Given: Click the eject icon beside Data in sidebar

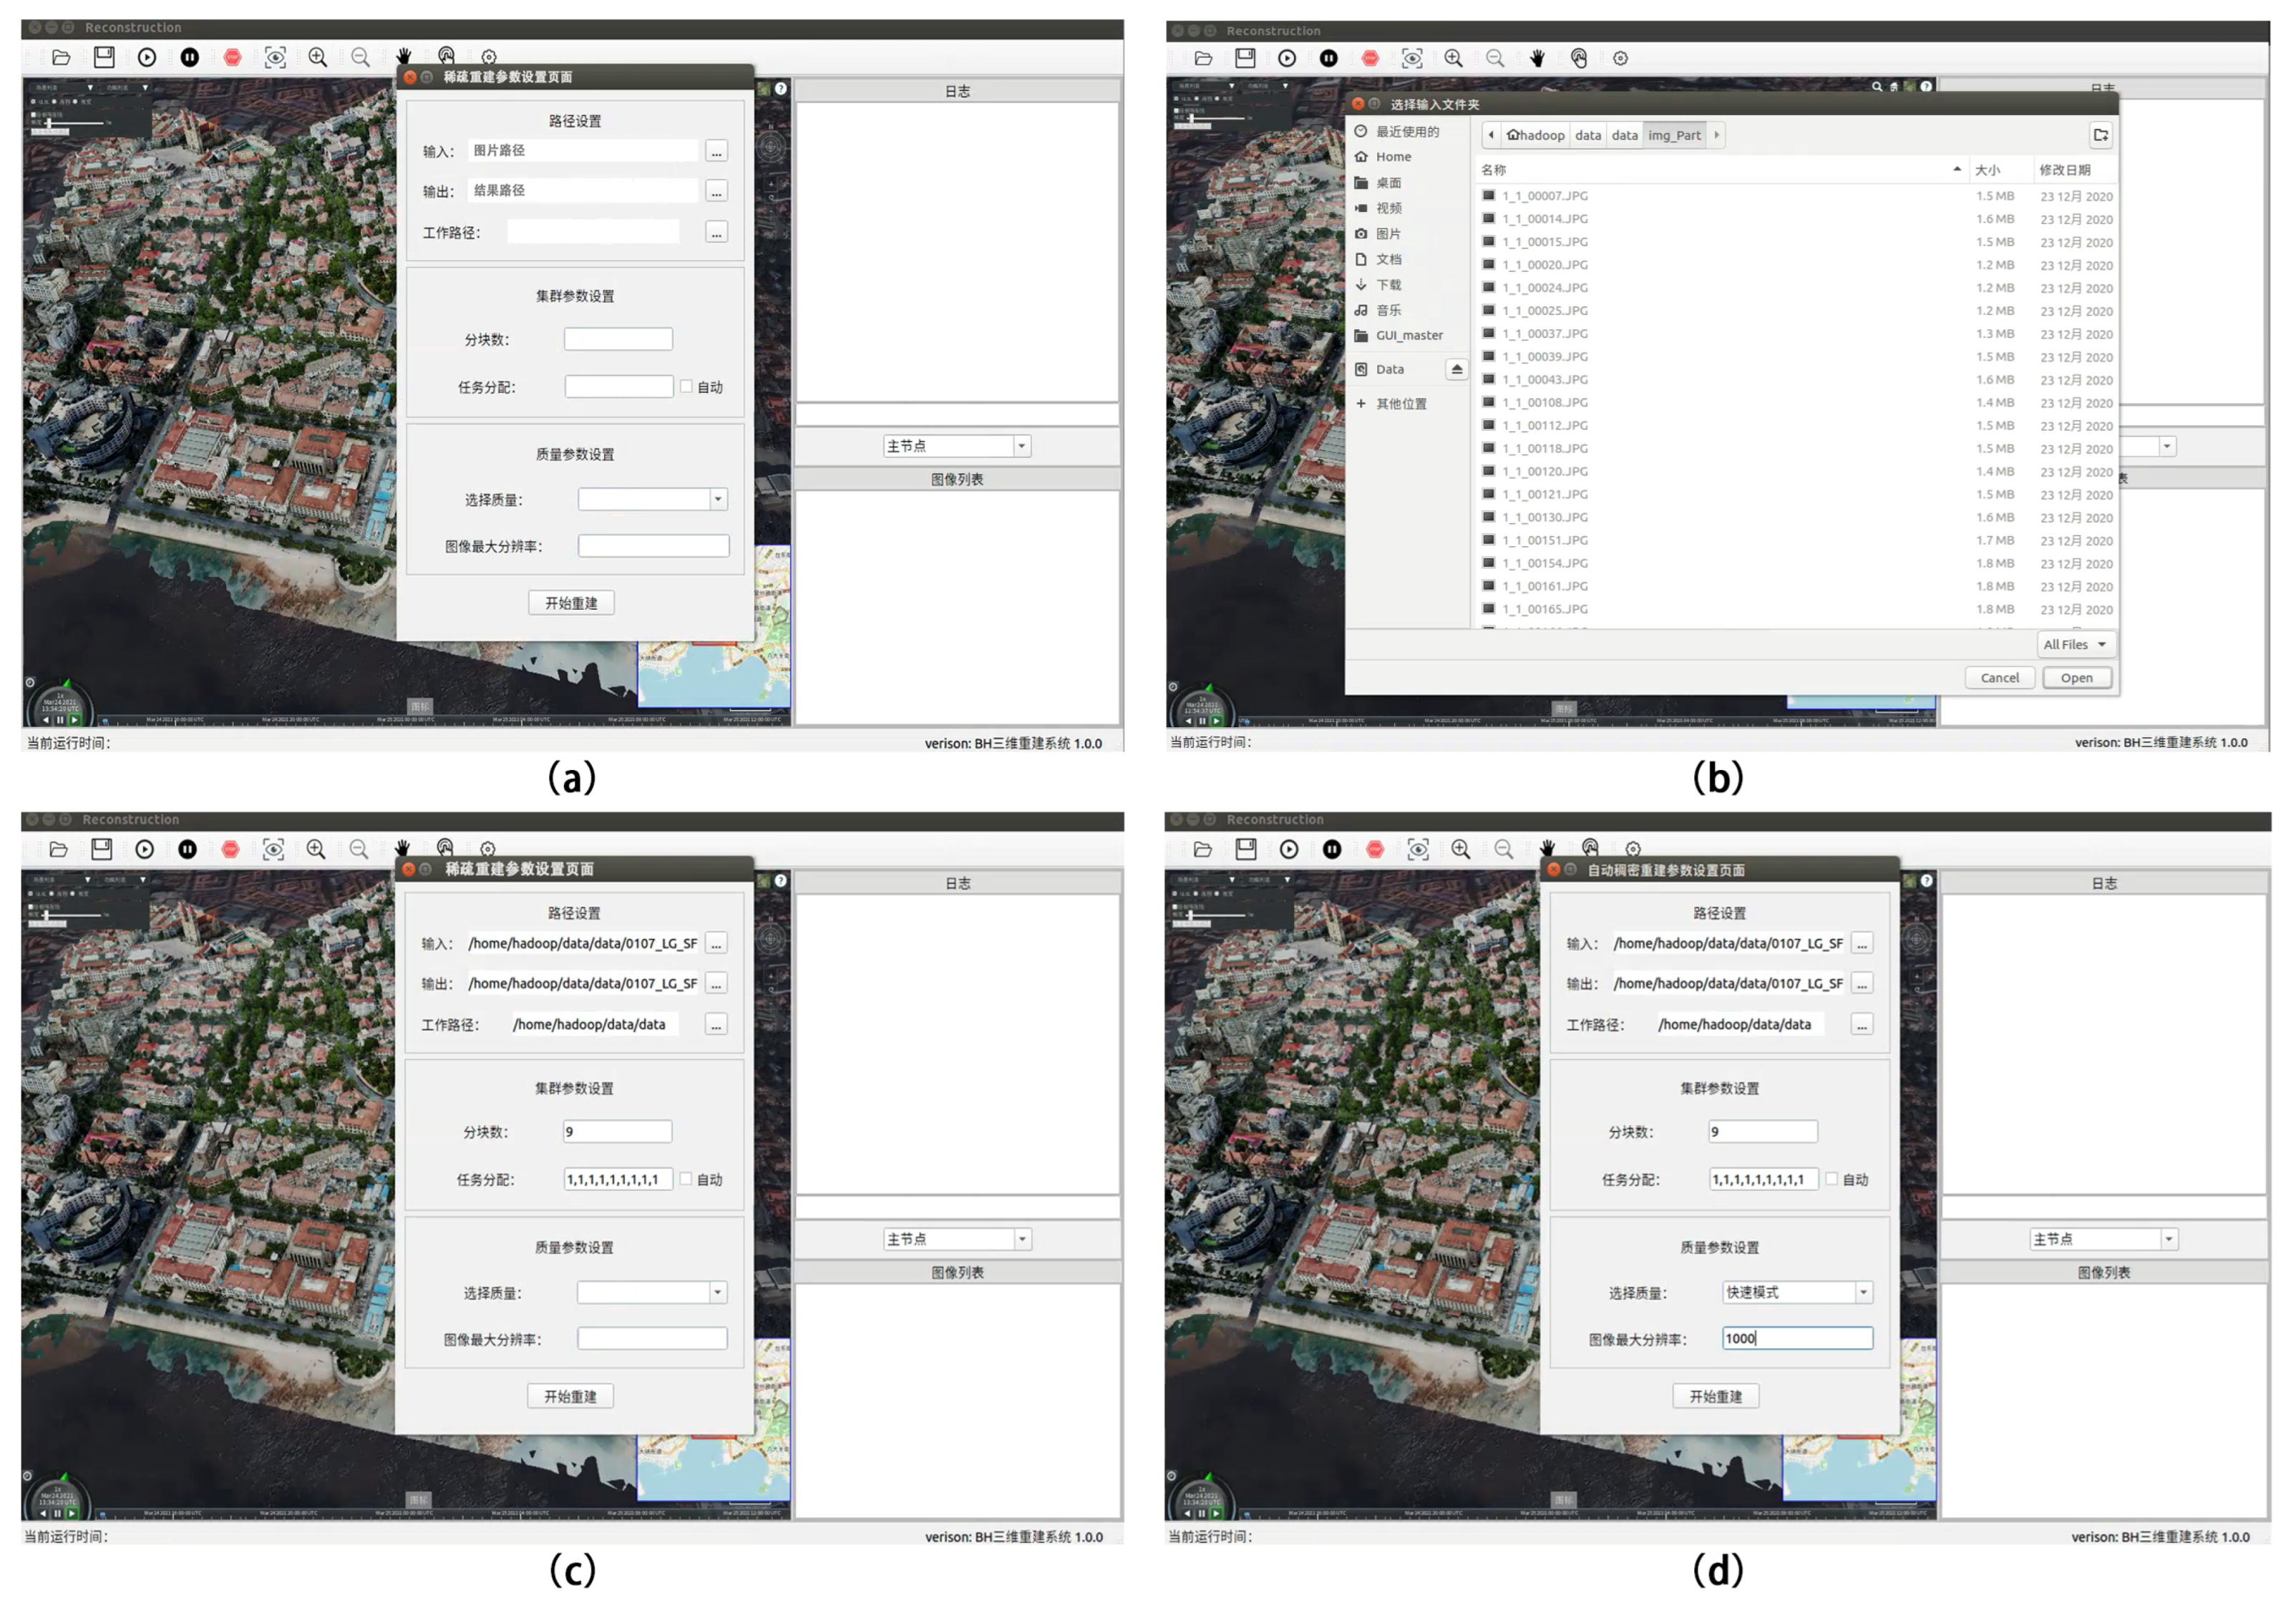Looking at the screenshot, I should [x=1456, y=370].
